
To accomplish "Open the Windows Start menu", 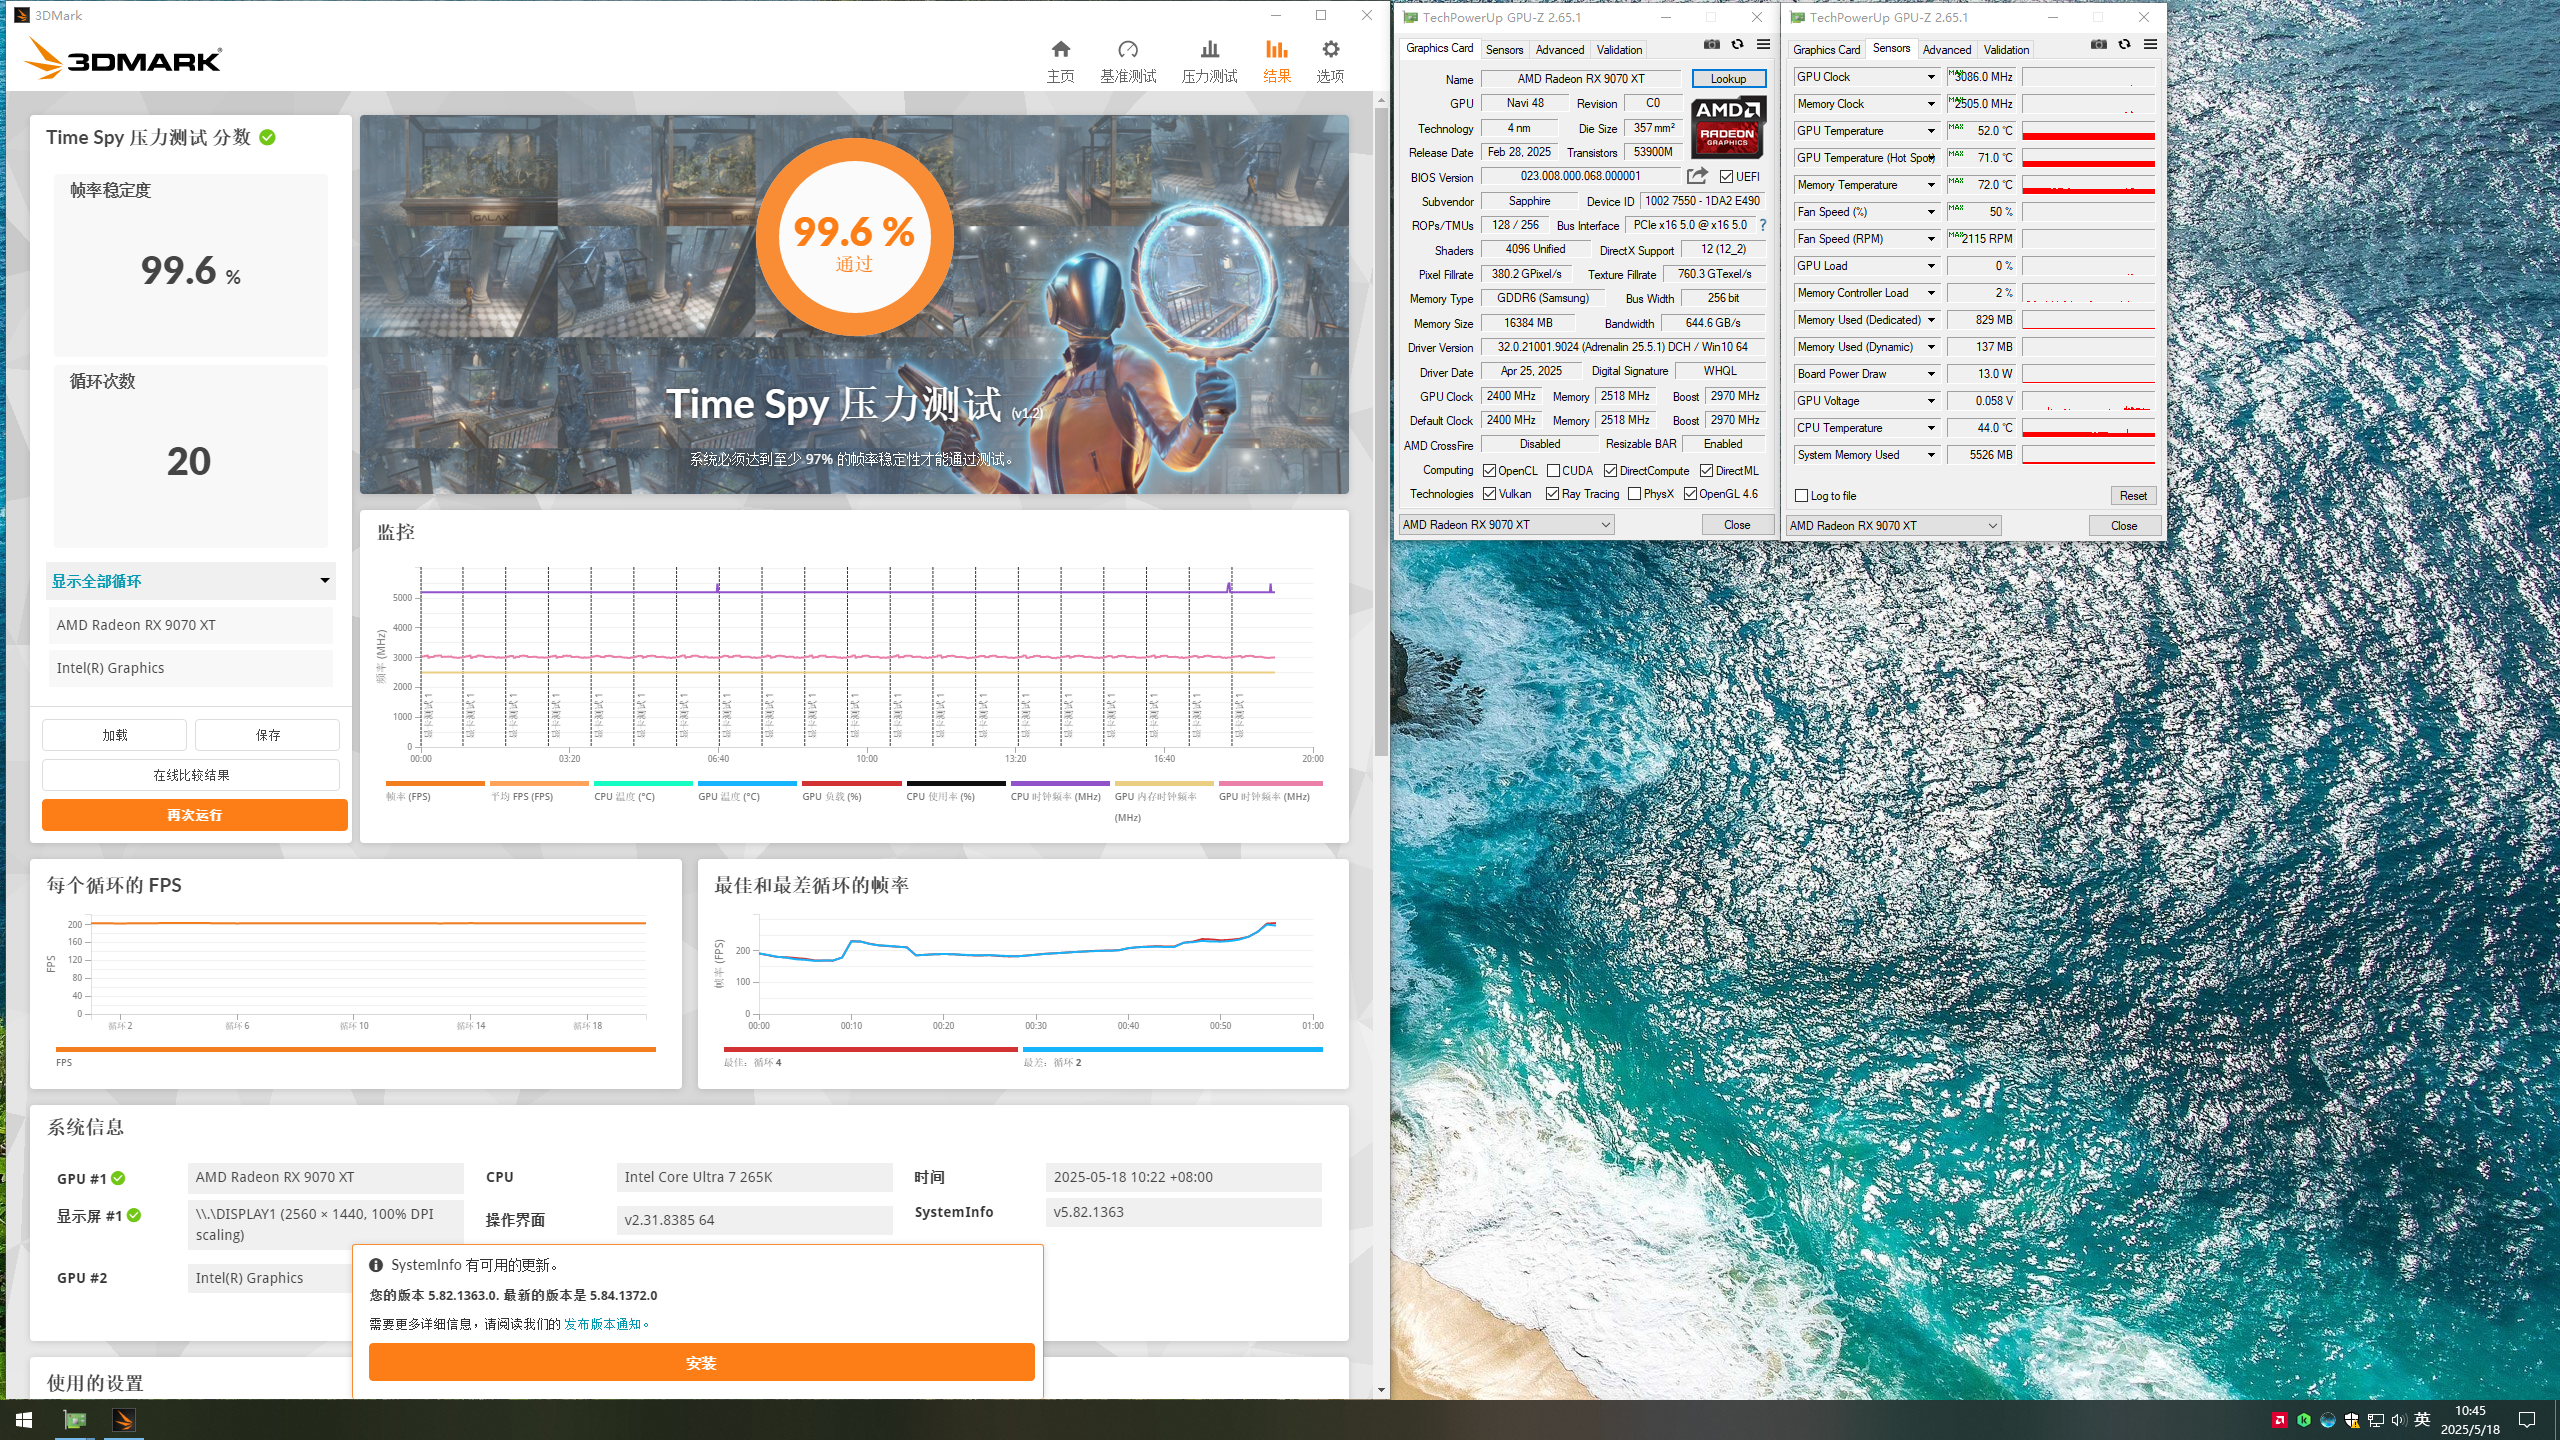I will (24, 1420).
